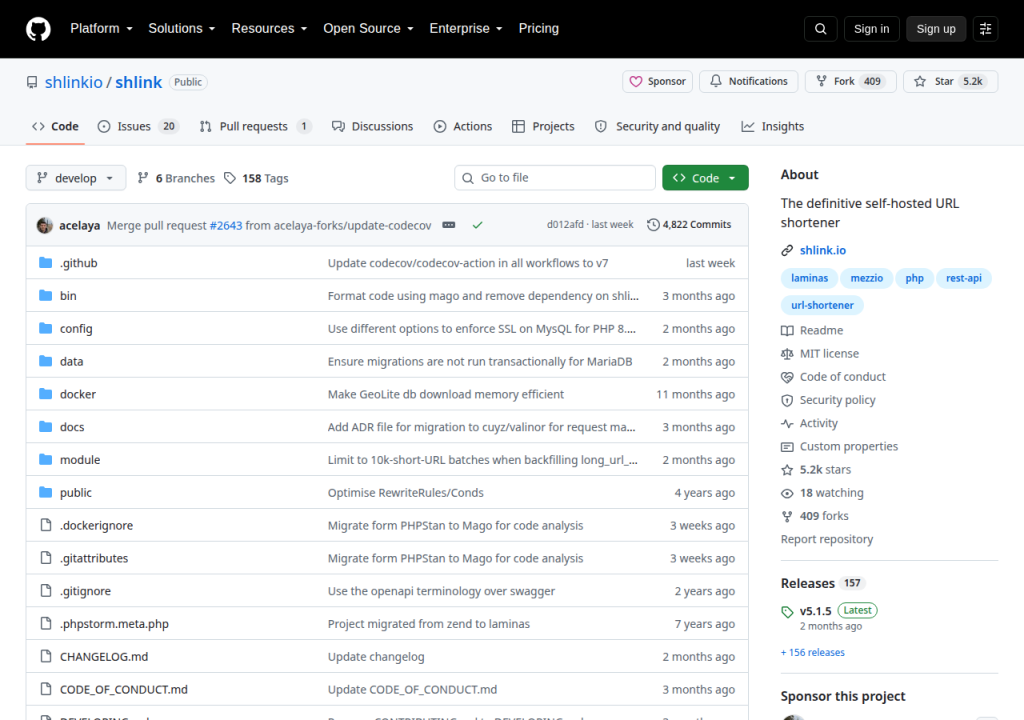This screenshot has width=1024, height=720.
Task: View 6 Branches link
Action: [x=176, y=178]
